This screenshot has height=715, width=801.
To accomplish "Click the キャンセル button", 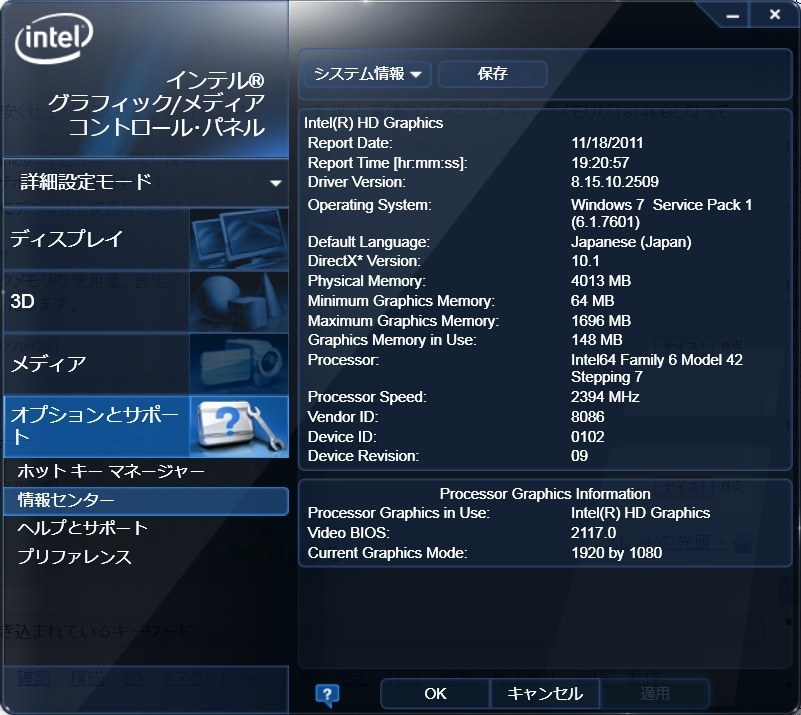I will [x=545, y=694].
